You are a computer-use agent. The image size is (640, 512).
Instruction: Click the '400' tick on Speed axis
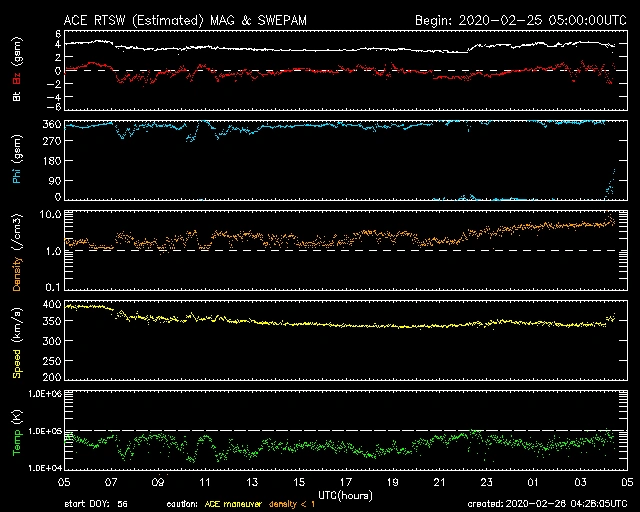point(52,304)
